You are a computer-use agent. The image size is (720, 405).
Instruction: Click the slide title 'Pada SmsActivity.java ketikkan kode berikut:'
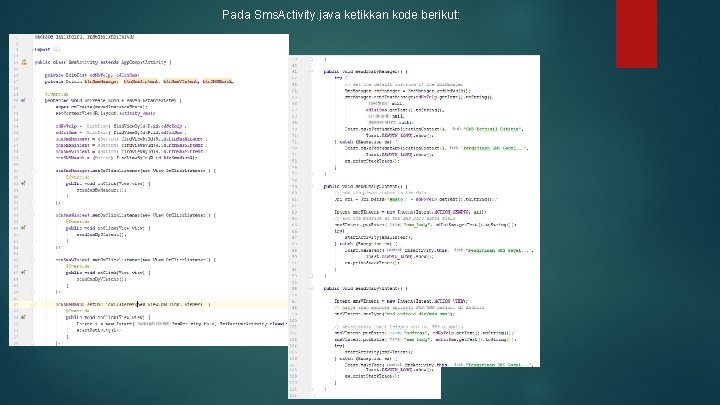click(341, 15)
